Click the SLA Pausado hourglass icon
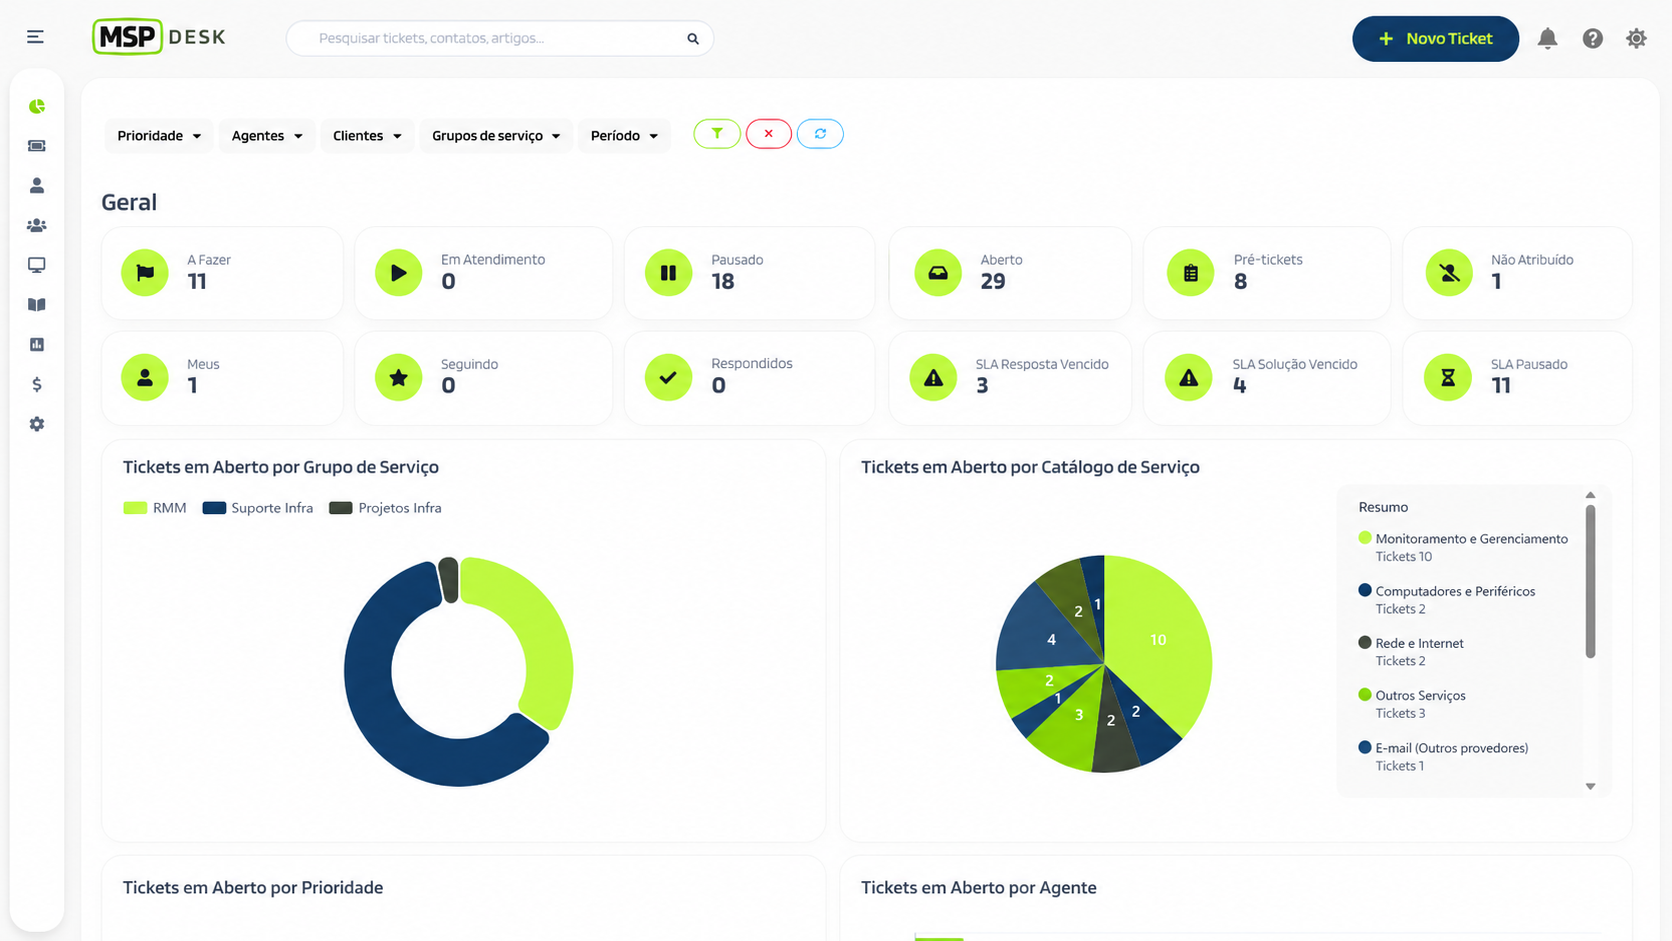Image resolution: width=1672 pixels, height=941 pixels. click(x=1448, y=378)
